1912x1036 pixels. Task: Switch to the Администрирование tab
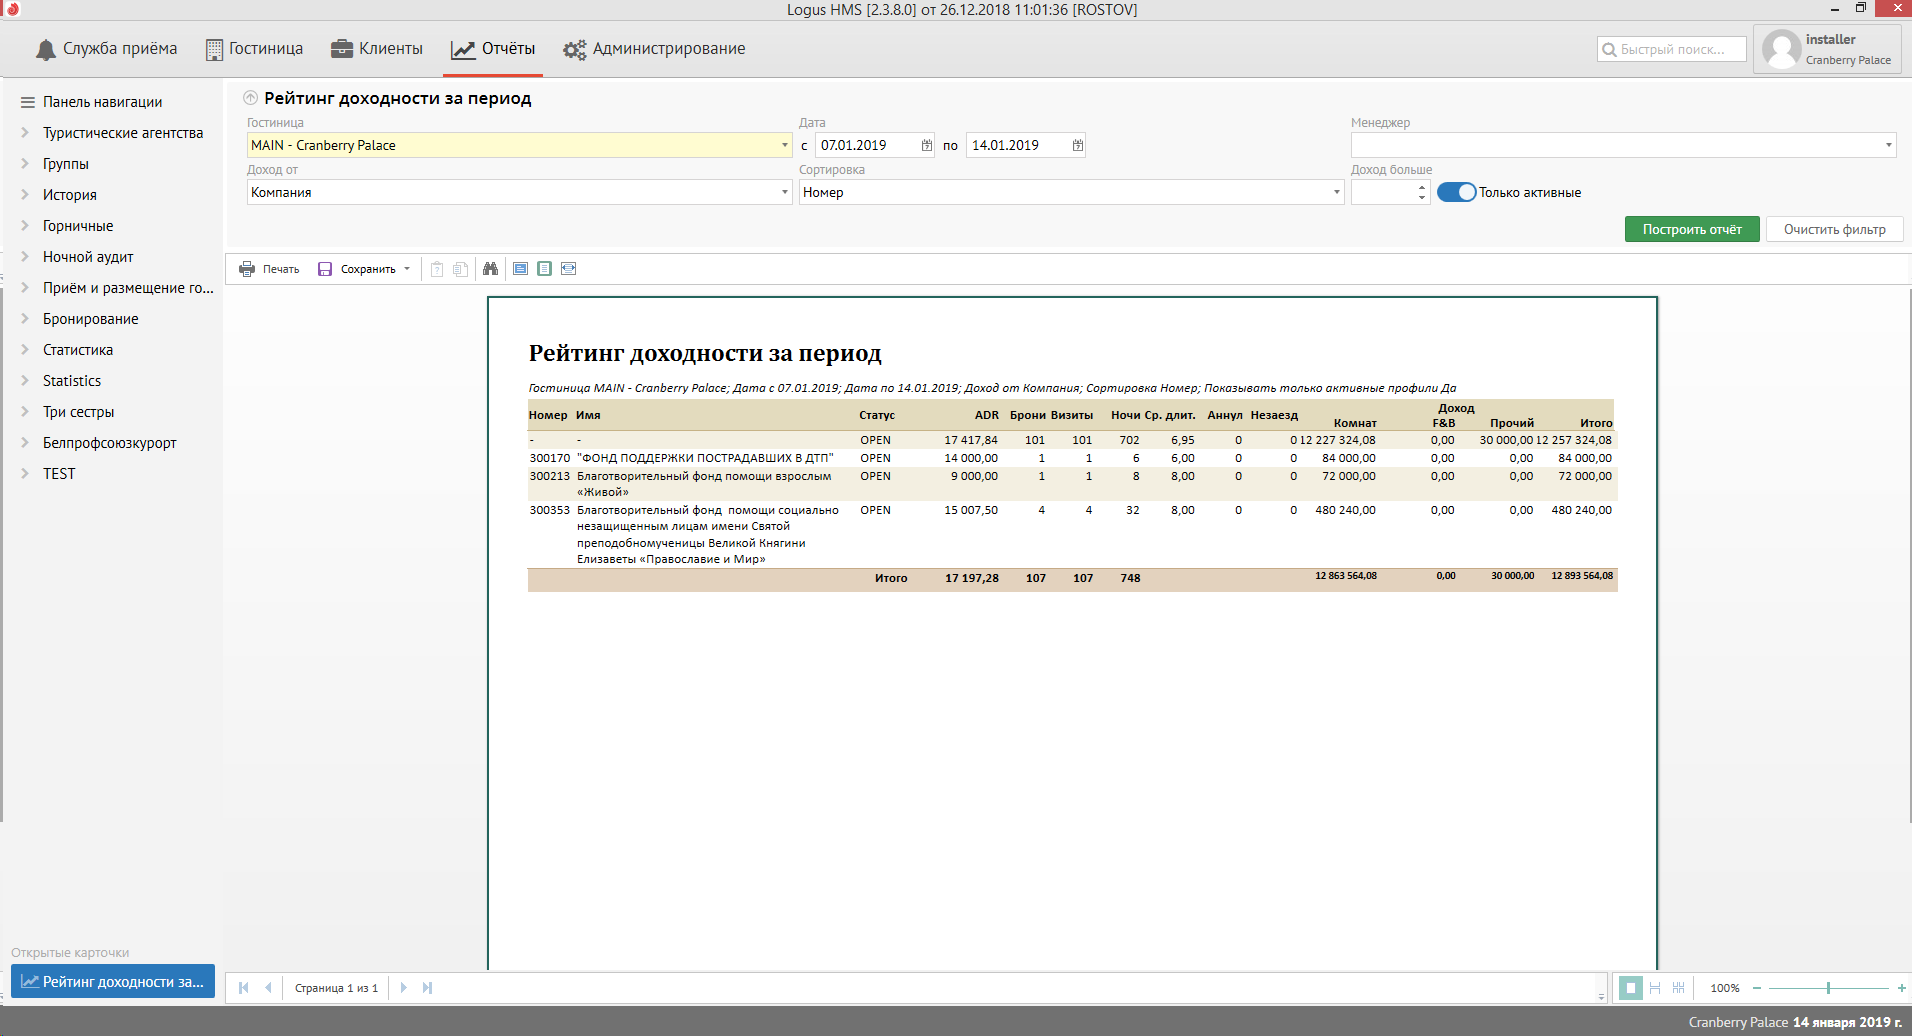[x=654, y=49]
